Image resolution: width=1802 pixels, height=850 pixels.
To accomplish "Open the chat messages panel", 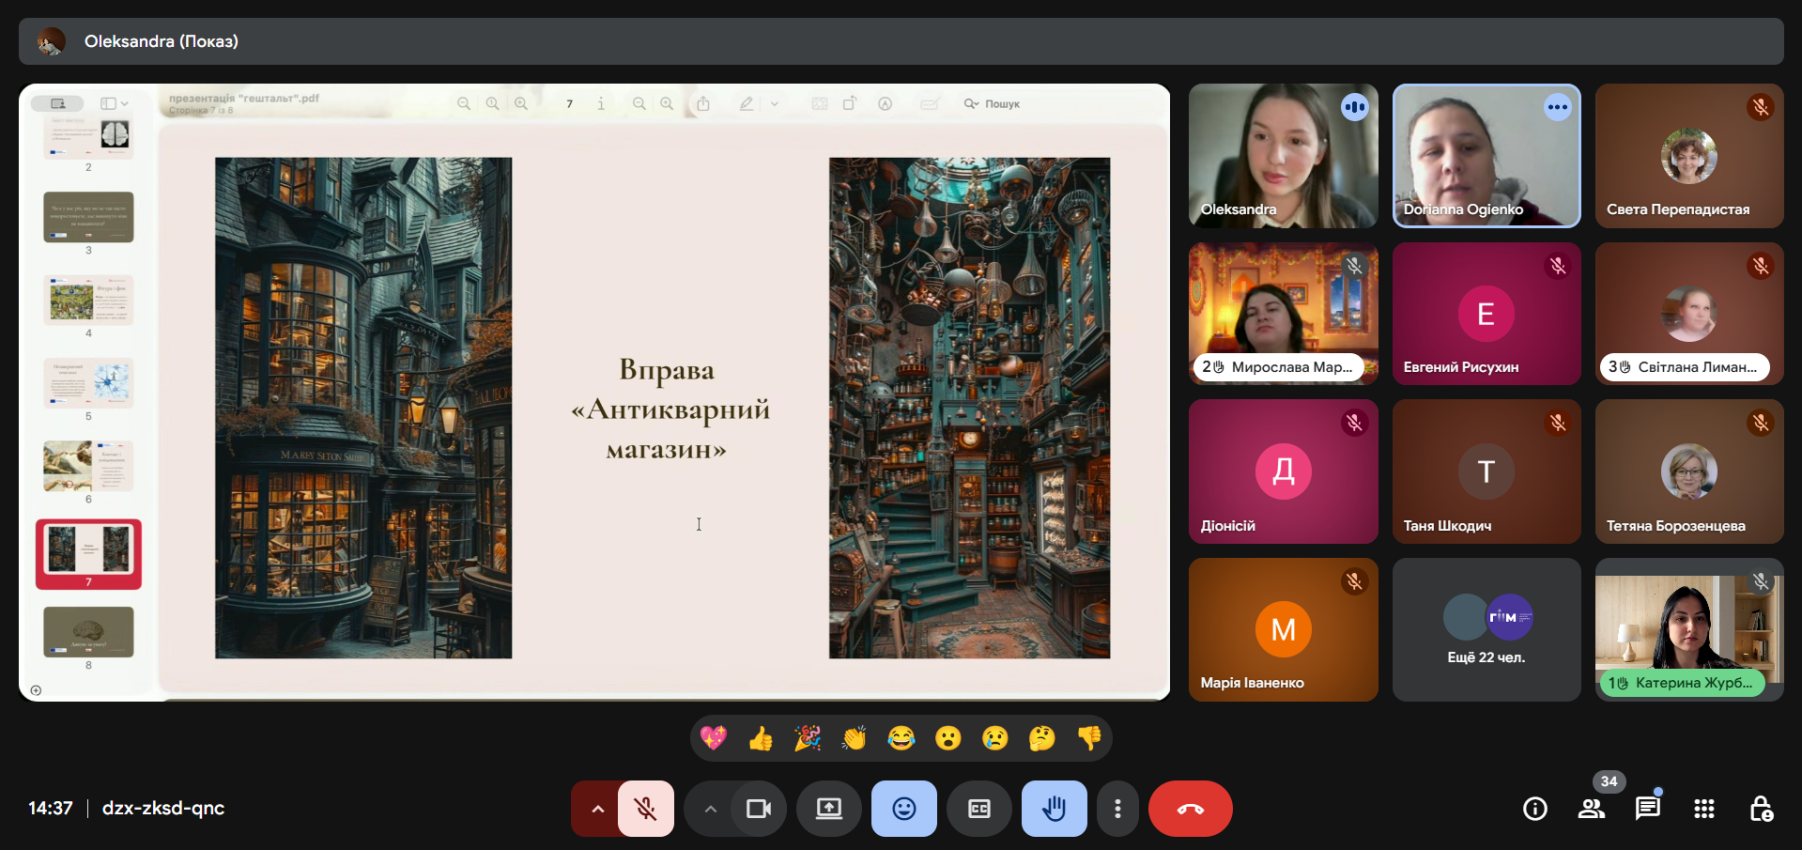I will (1647, 809).
